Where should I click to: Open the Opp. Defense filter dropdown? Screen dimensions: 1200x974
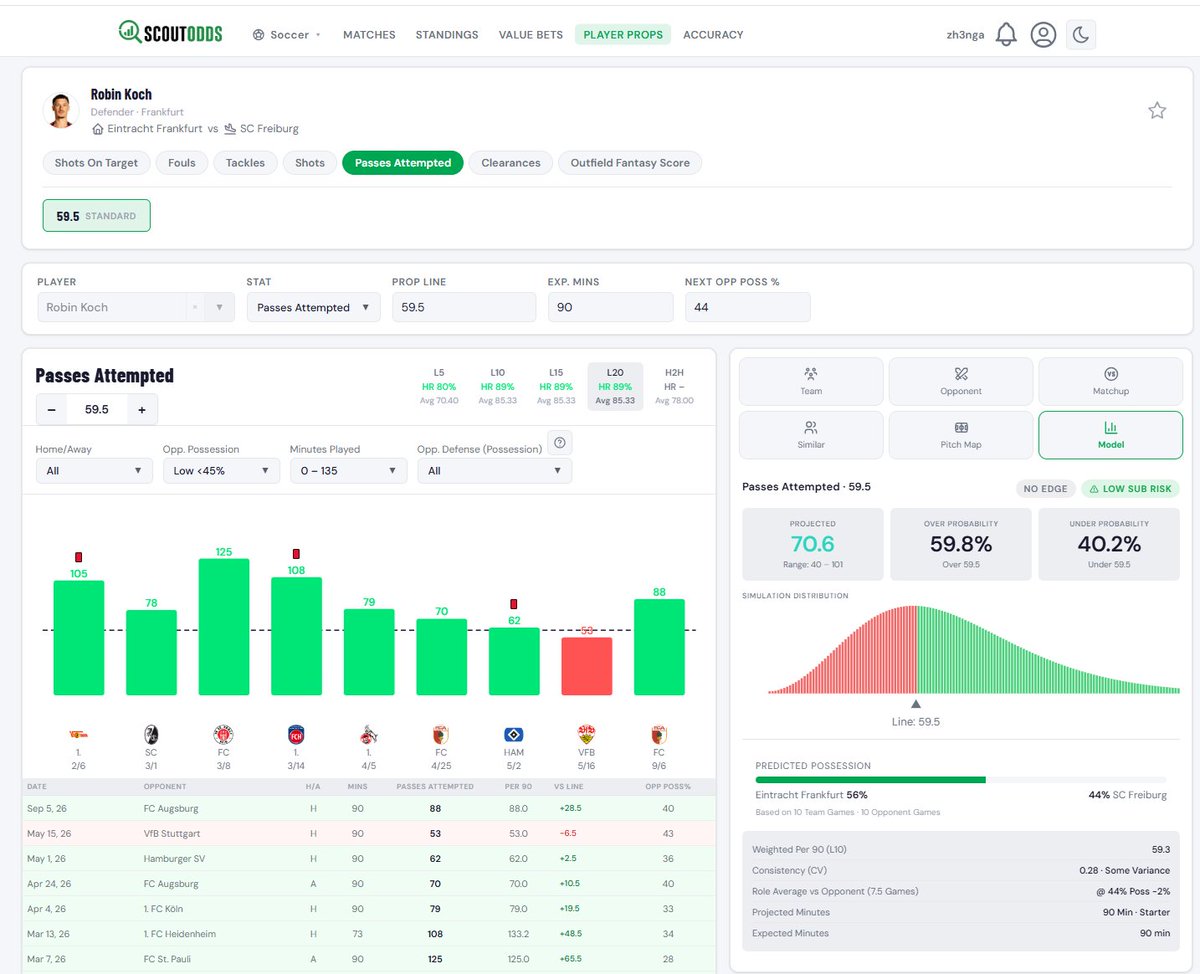(x=494, y=470)
